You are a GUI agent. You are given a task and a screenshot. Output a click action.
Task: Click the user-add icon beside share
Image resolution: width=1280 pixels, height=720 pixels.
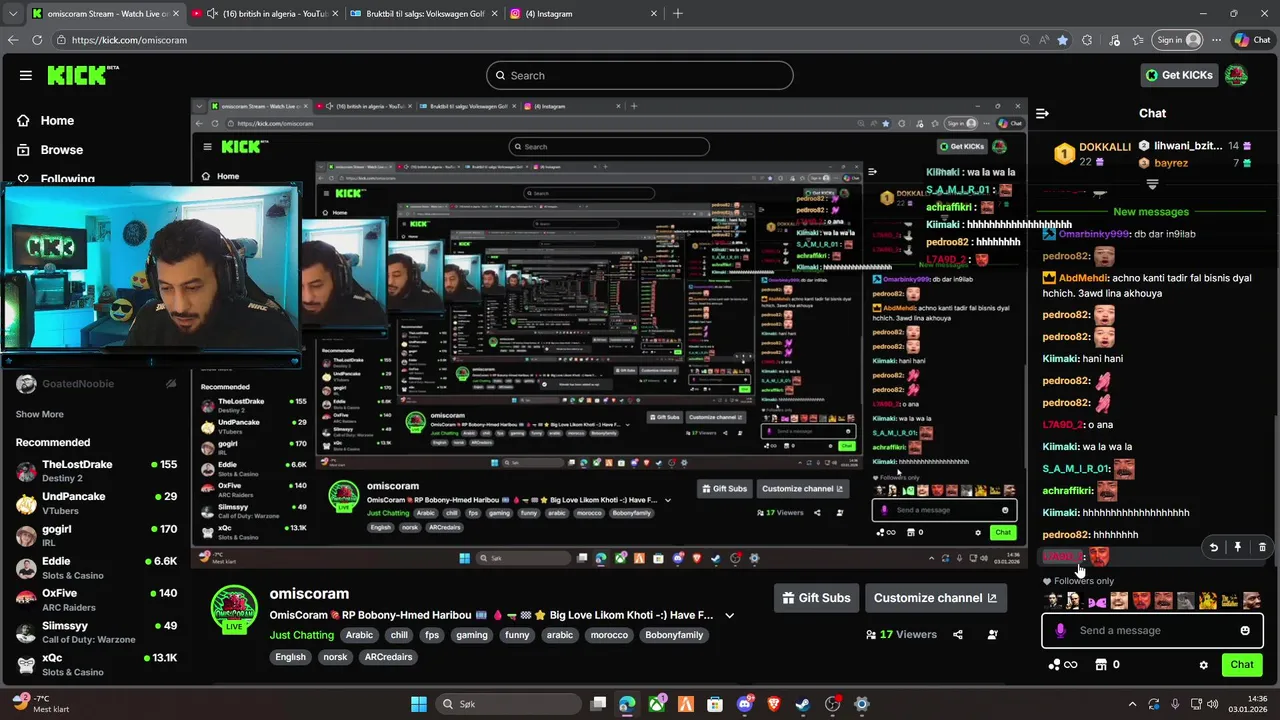tap(992, 634)
